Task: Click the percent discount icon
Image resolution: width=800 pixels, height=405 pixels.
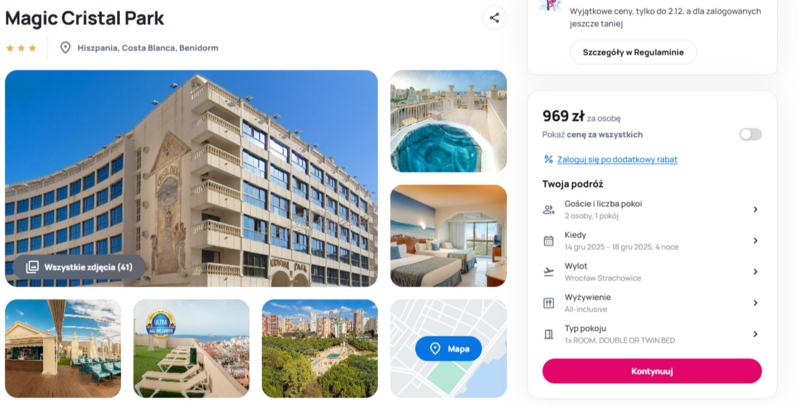Action: tap(548, 159)
